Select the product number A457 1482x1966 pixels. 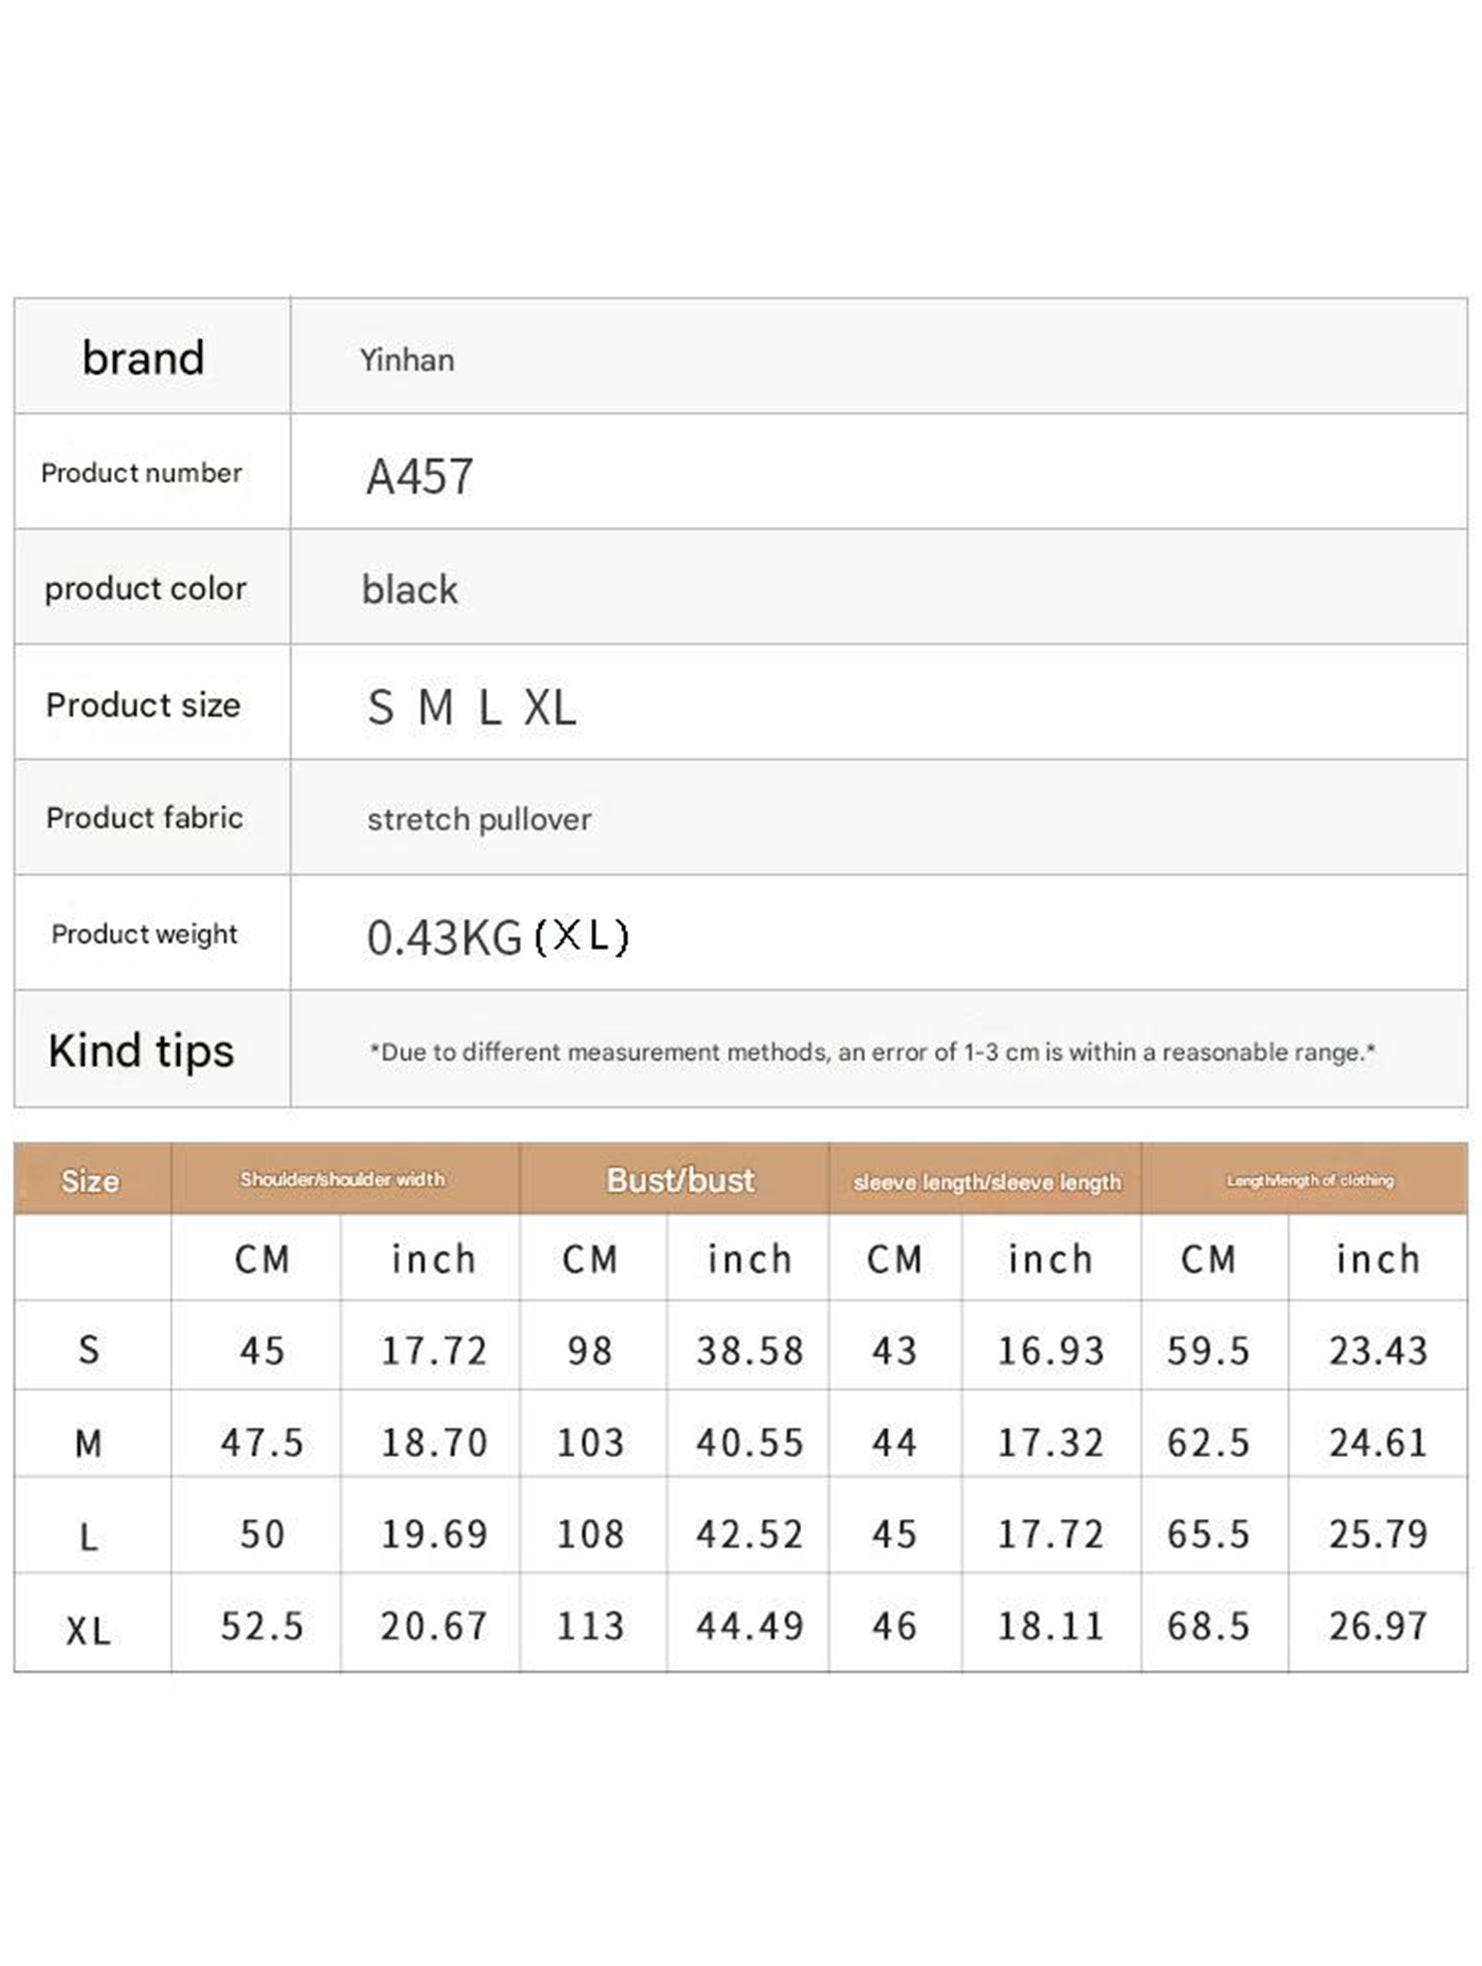point(419,476)
